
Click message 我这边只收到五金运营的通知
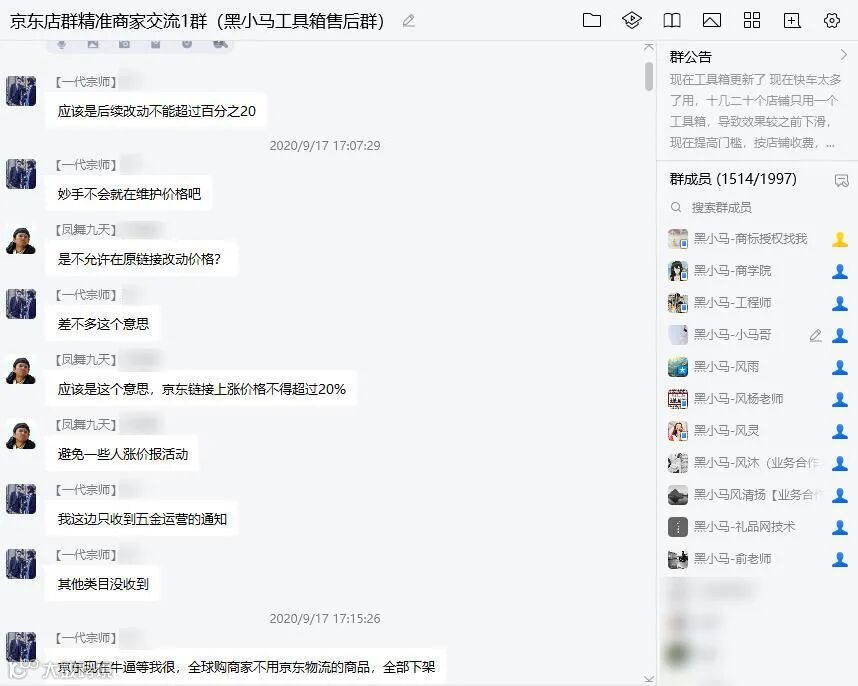(x=142, y=519)
